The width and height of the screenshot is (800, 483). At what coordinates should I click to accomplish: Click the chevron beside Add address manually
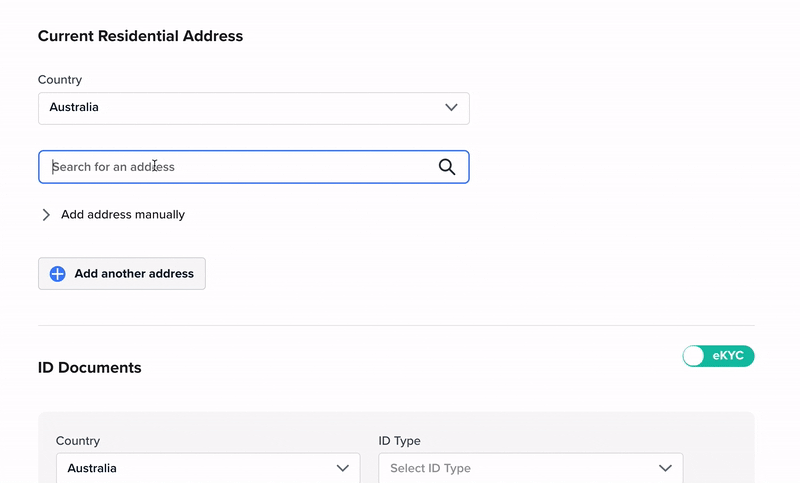(x=46, y=215)
